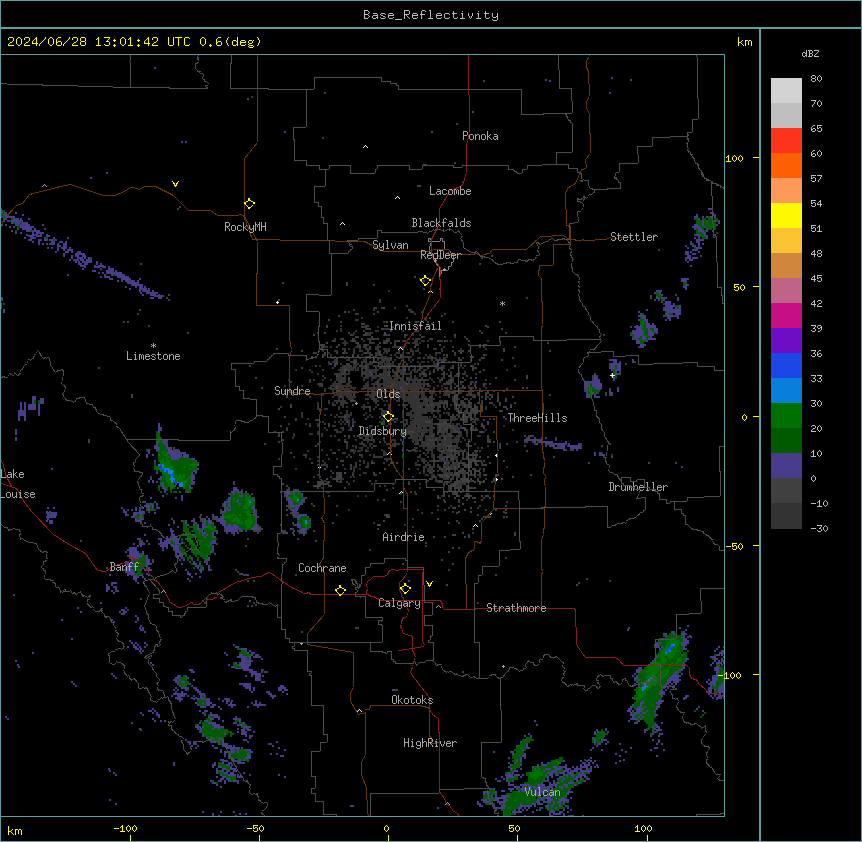862x842 pixels.
Task: Click the yellow marker east of Cochrane
Action: [x=340, y=590]
